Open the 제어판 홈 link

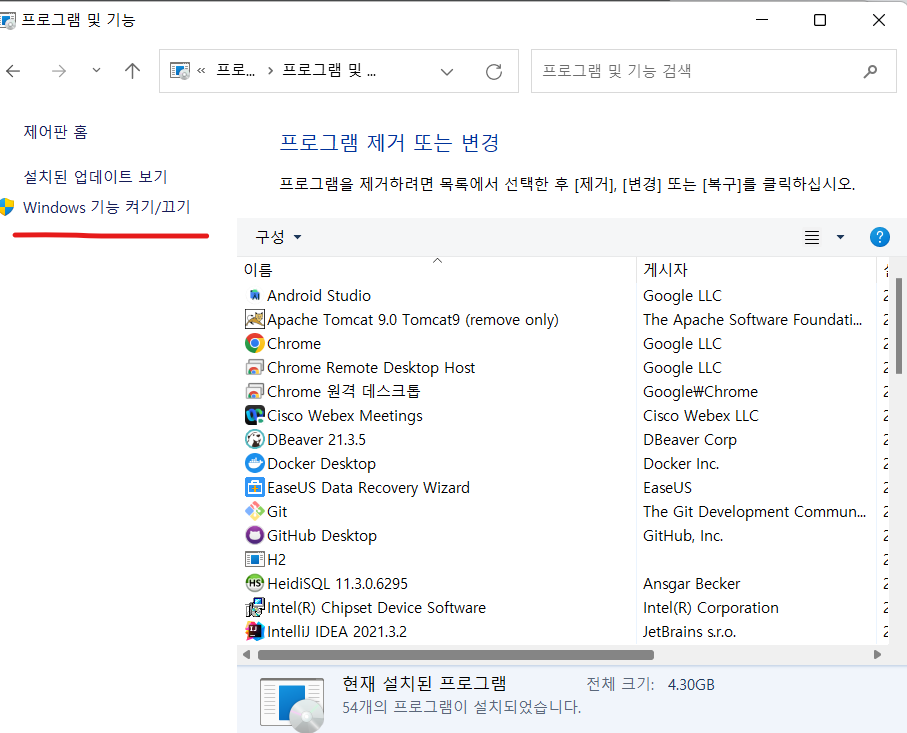[56, 132]
